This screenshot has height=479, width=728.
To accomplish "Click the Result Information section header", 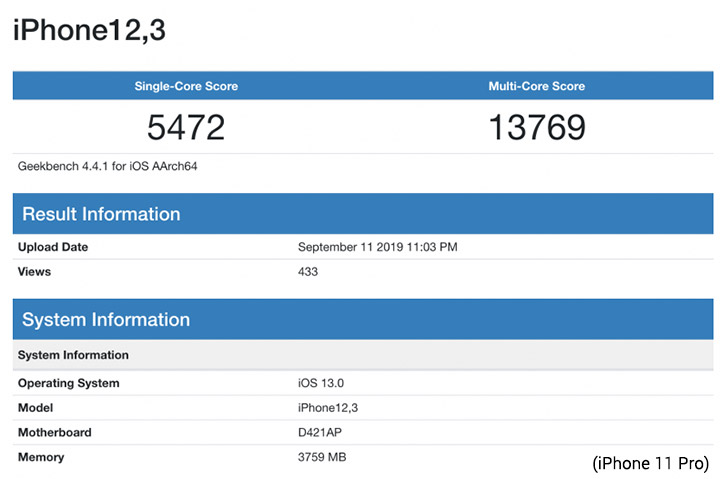I will click(x=363, y=214).
